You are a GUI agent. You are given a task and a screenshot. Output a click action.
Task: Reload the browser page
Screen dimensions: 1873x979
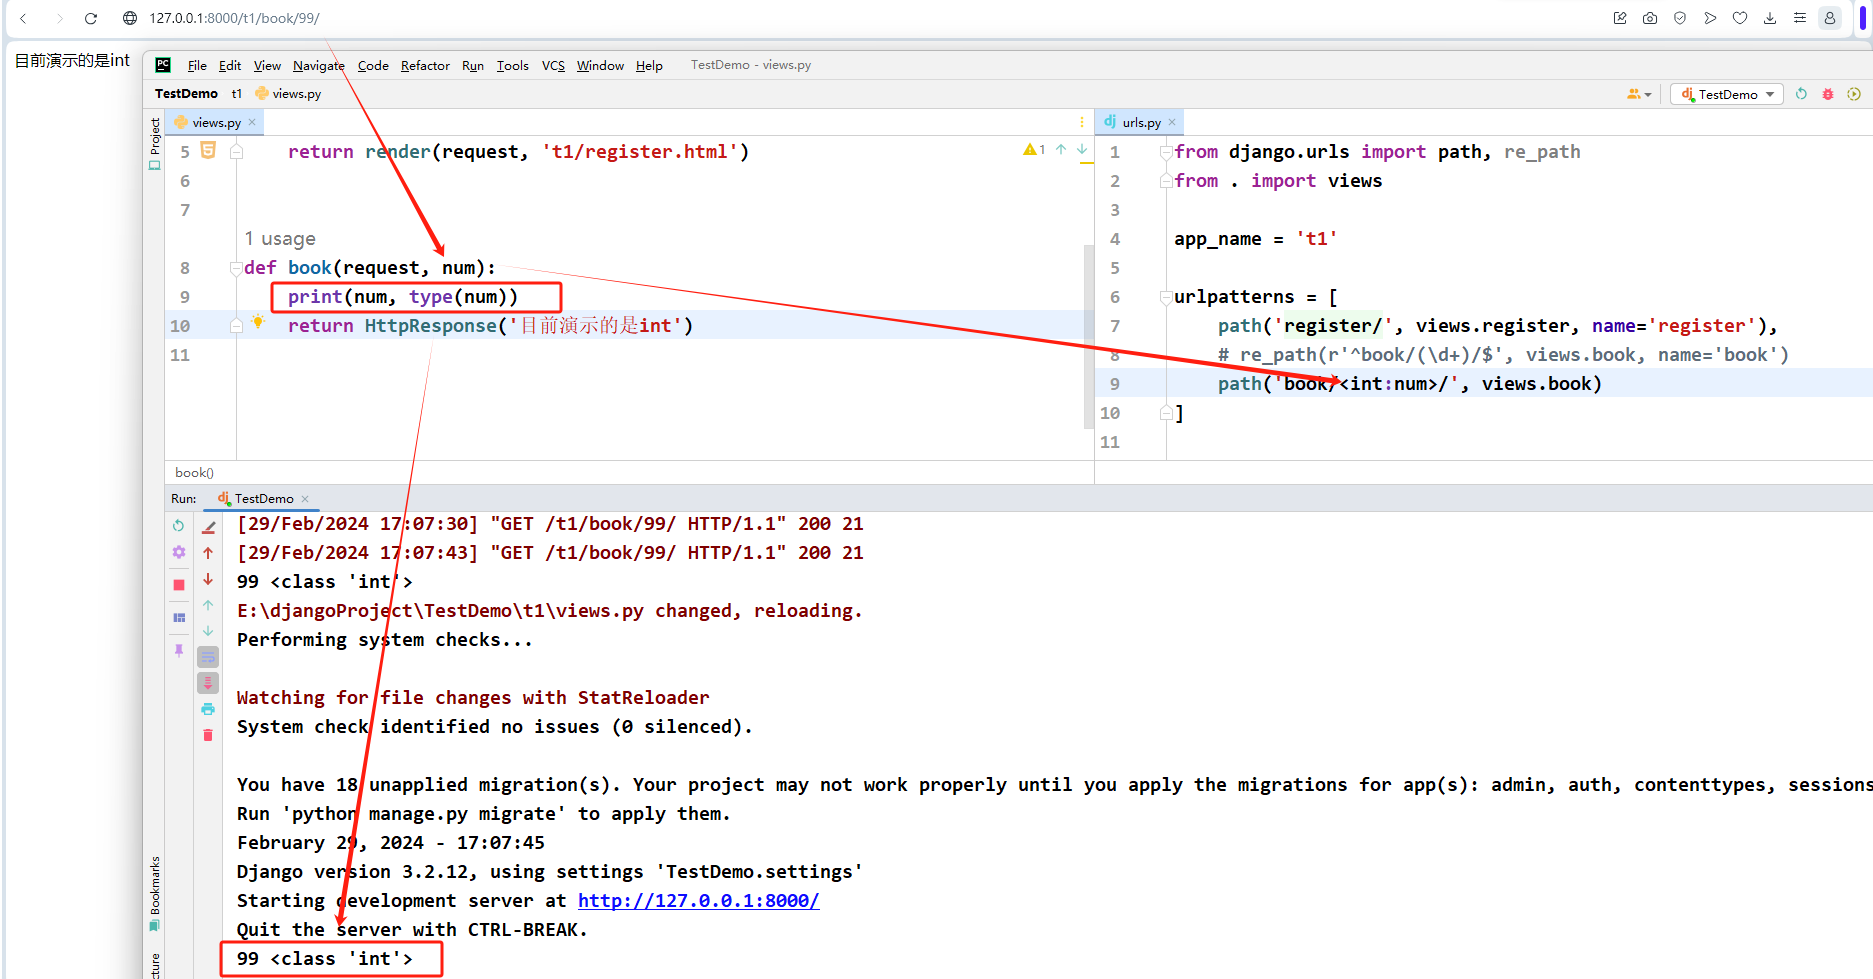tap(91, 18)
